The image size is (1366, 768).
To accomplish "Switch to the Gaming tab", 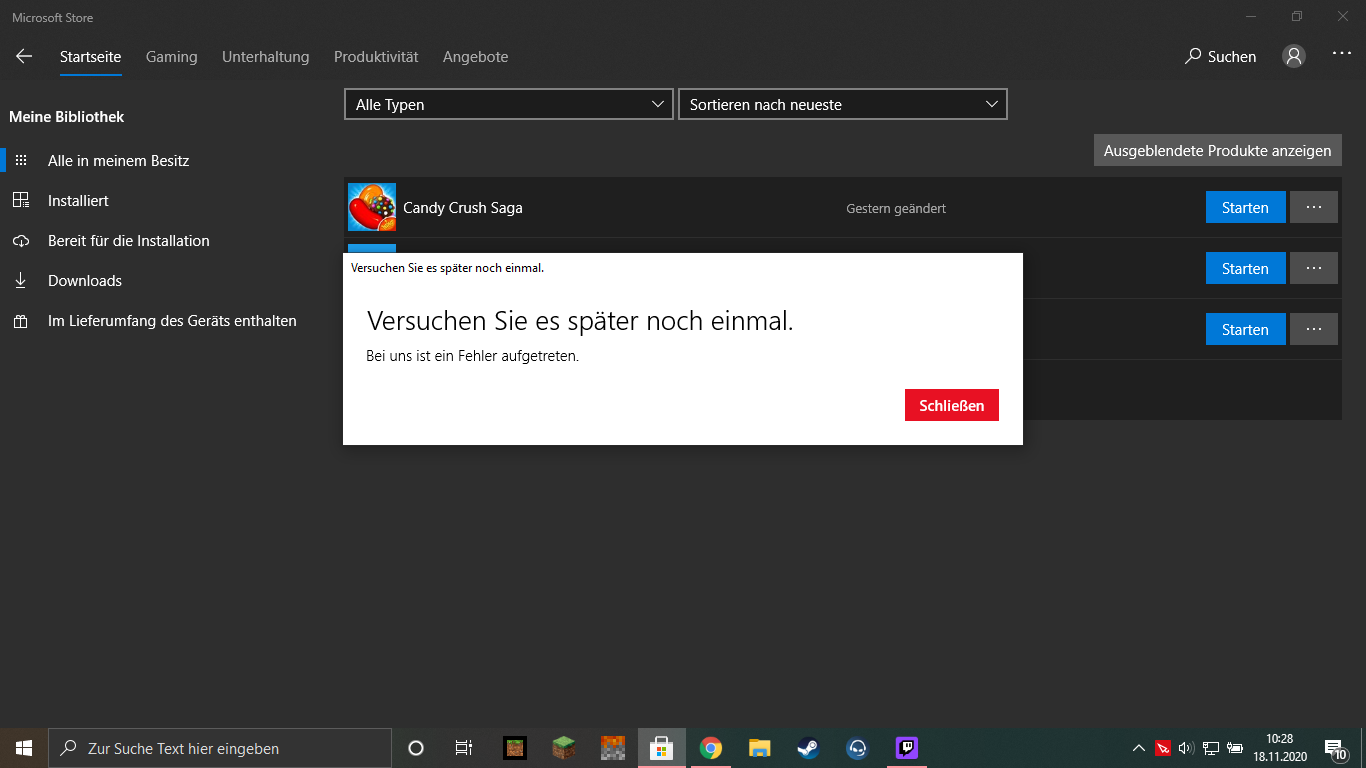I will tap(172, 57).
